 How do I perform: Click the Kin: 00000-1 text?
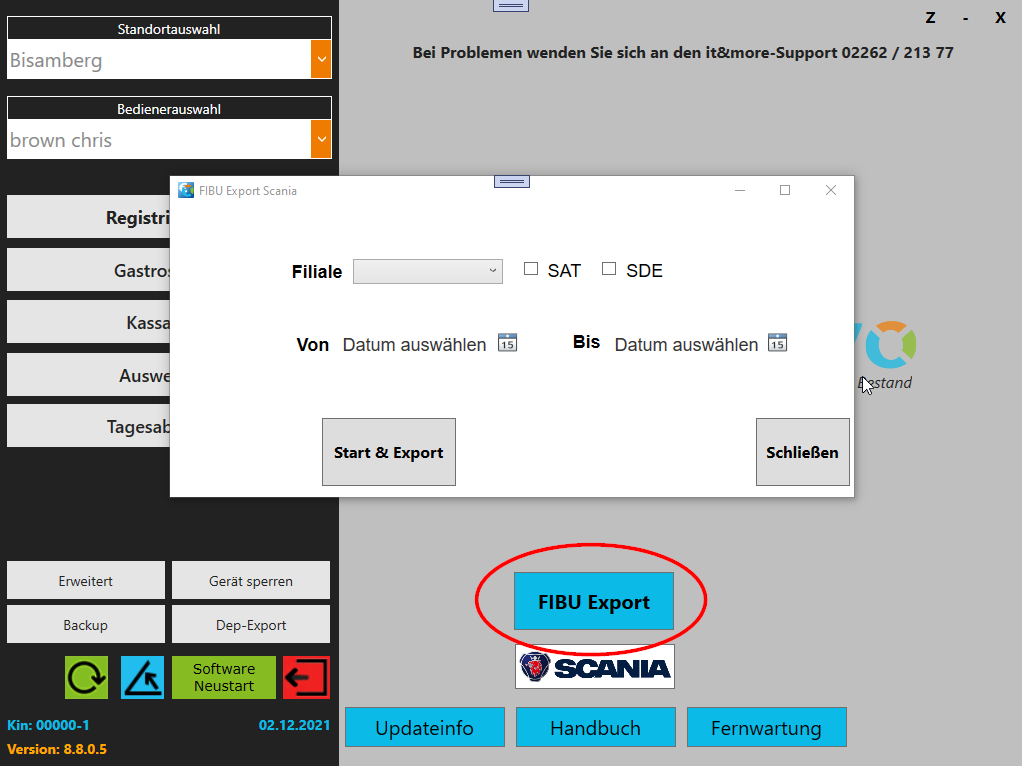pos(48,725)
